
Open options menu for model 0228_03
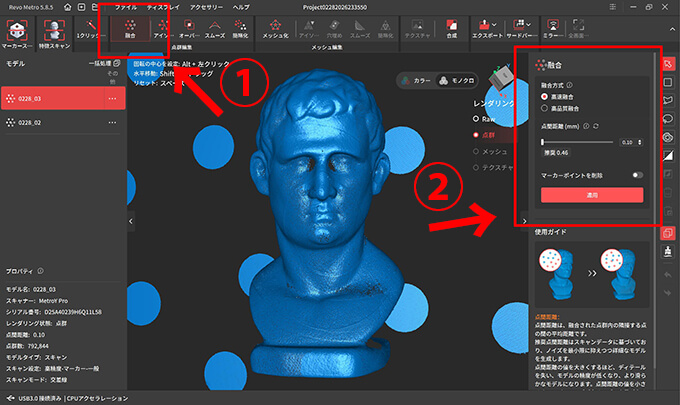coord(111,98)
